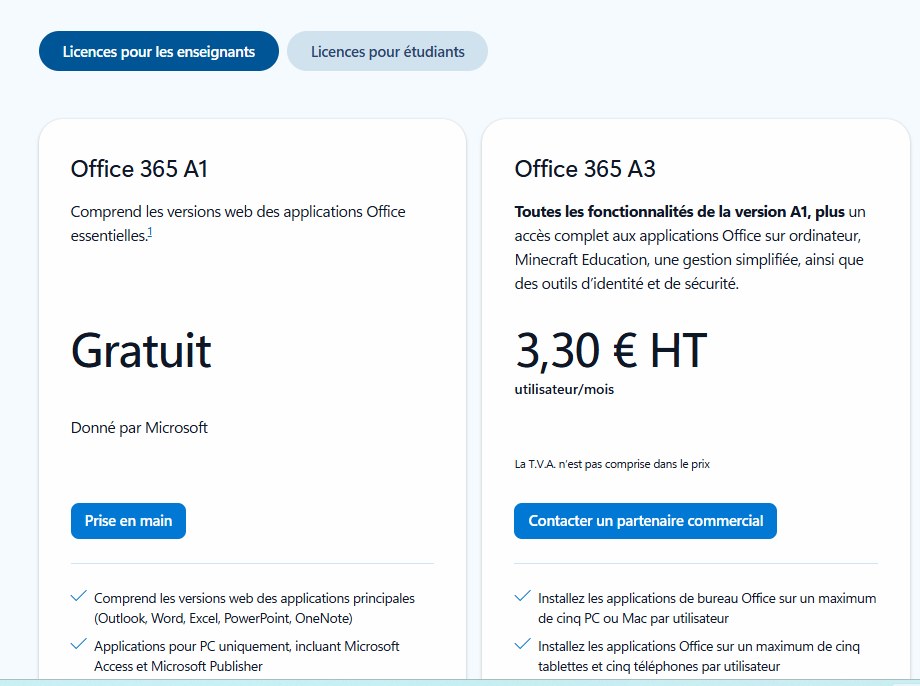Click the Prise en main button
The height and width of the screenshot is (686, 920).
(x=128, y=521)
